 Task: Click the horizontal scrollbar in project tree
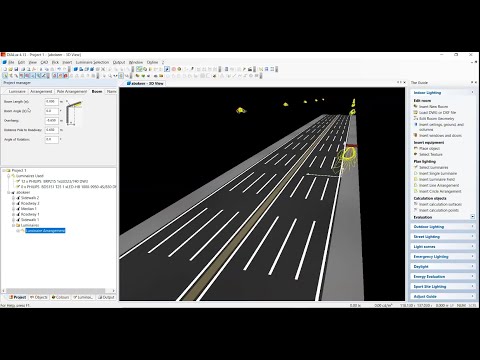[x=55, y=291]
